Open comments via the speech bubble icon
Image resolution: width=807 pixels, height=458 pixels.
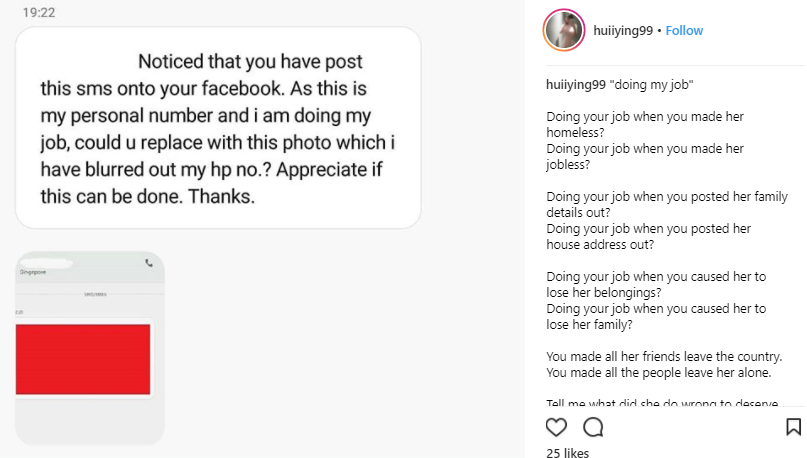click(593, 427)
